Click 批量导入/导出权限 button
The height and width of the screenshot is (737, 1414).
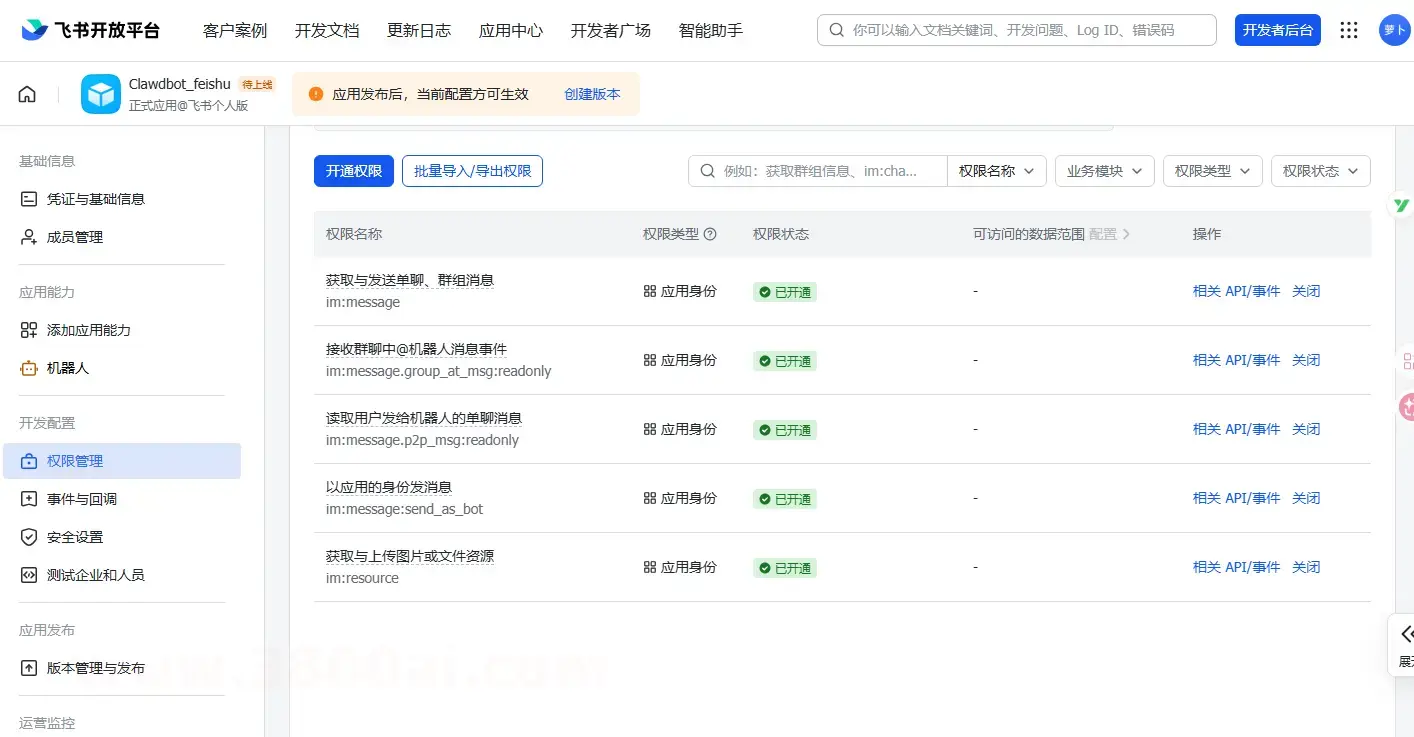coord(472,171)
